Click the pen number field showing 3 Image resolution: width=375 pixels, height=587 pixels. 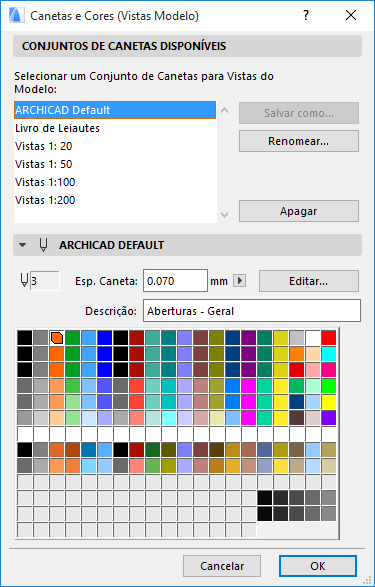coord(44,281)
